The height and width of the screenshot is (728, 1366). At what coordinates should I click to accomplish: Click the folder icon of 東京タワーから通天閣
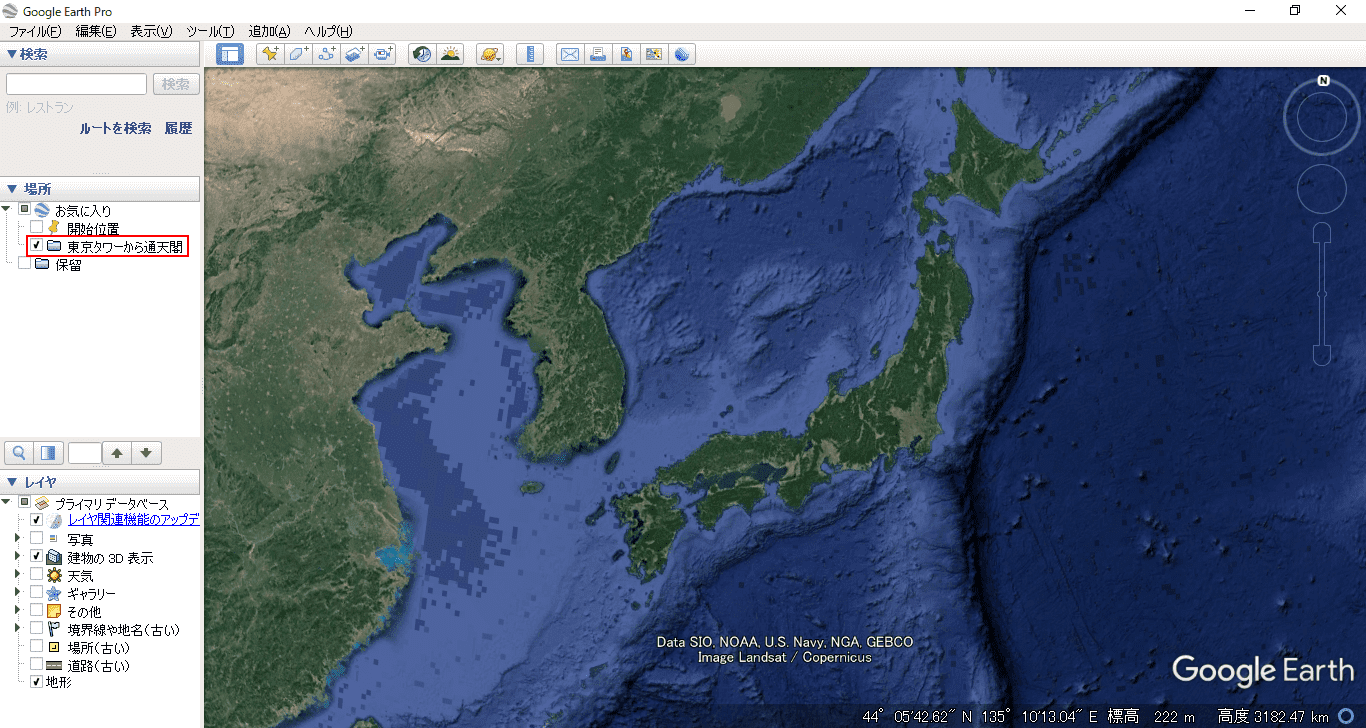[54, 246]
